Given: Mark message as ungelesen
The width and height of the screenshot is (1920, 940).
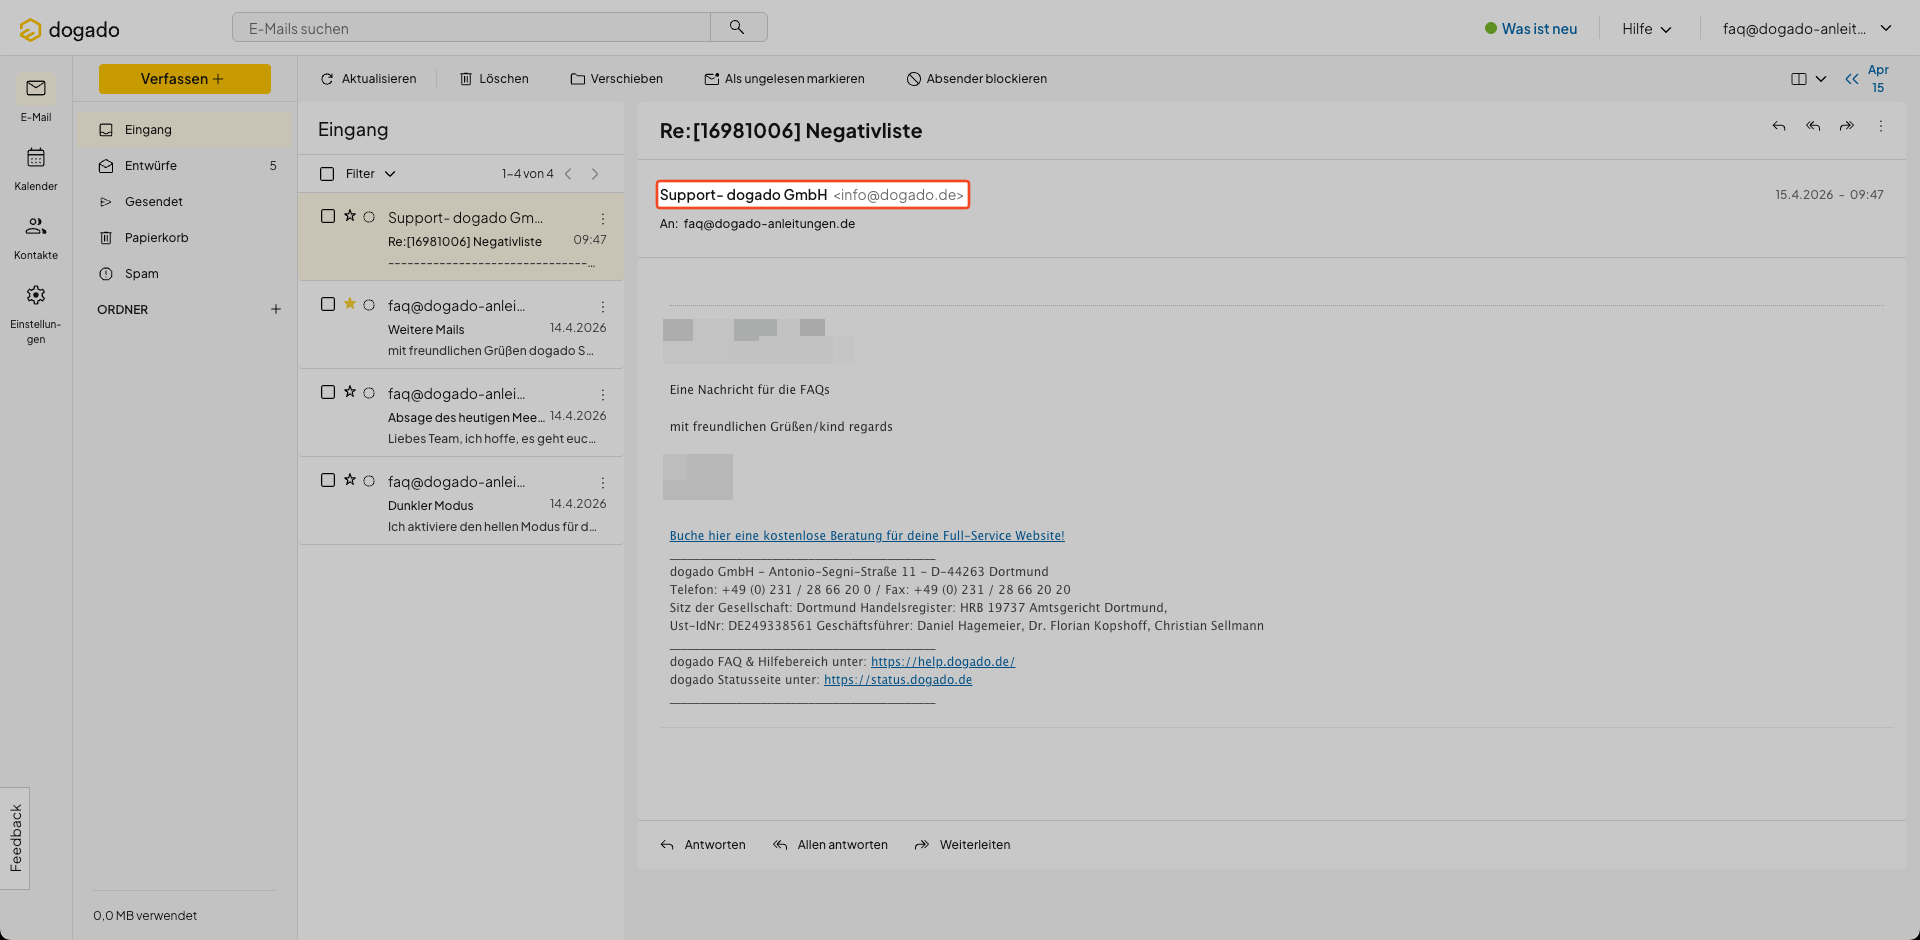Looking at the screenshot, I should 784,79.
